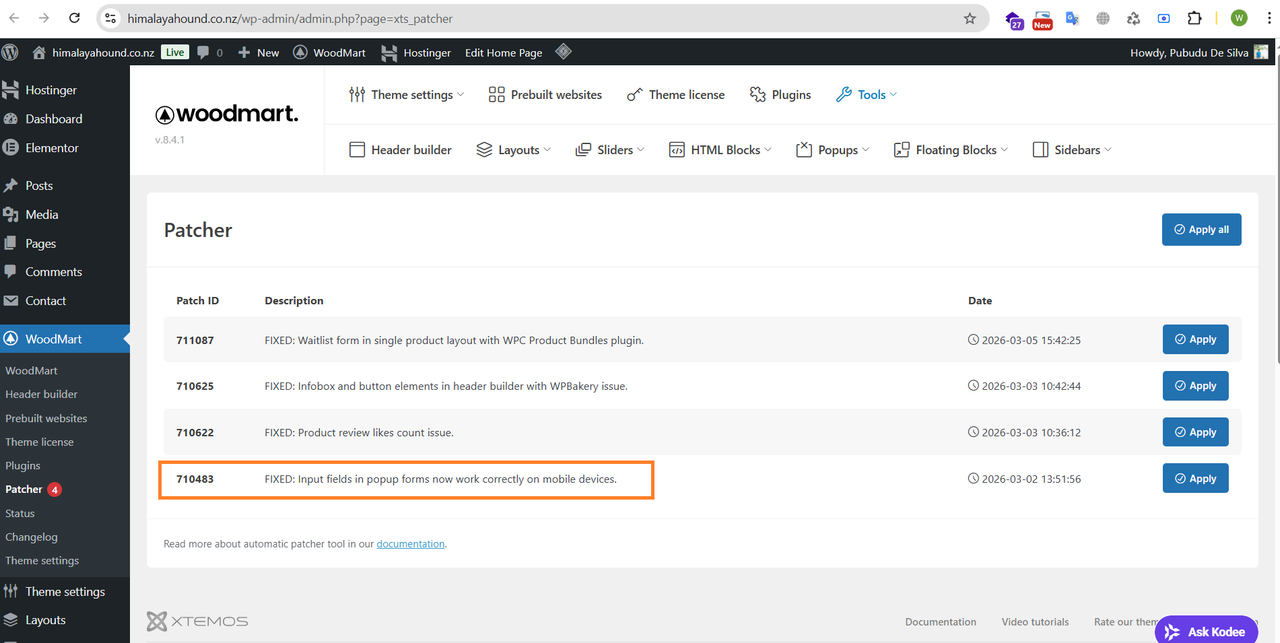
Task: Expand the Tools dropdown
Action: 867,95
